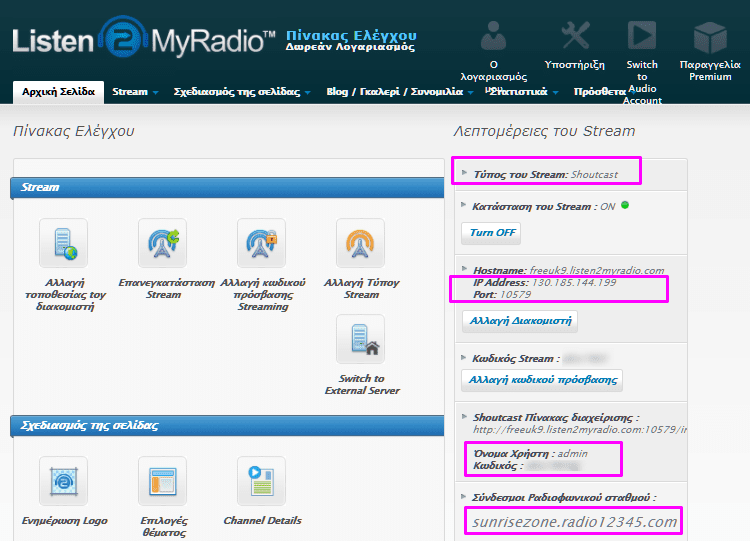Expand the Τύπος του Stream row arrow
This screenshot has height=541, width=750.
pos(464,173)
